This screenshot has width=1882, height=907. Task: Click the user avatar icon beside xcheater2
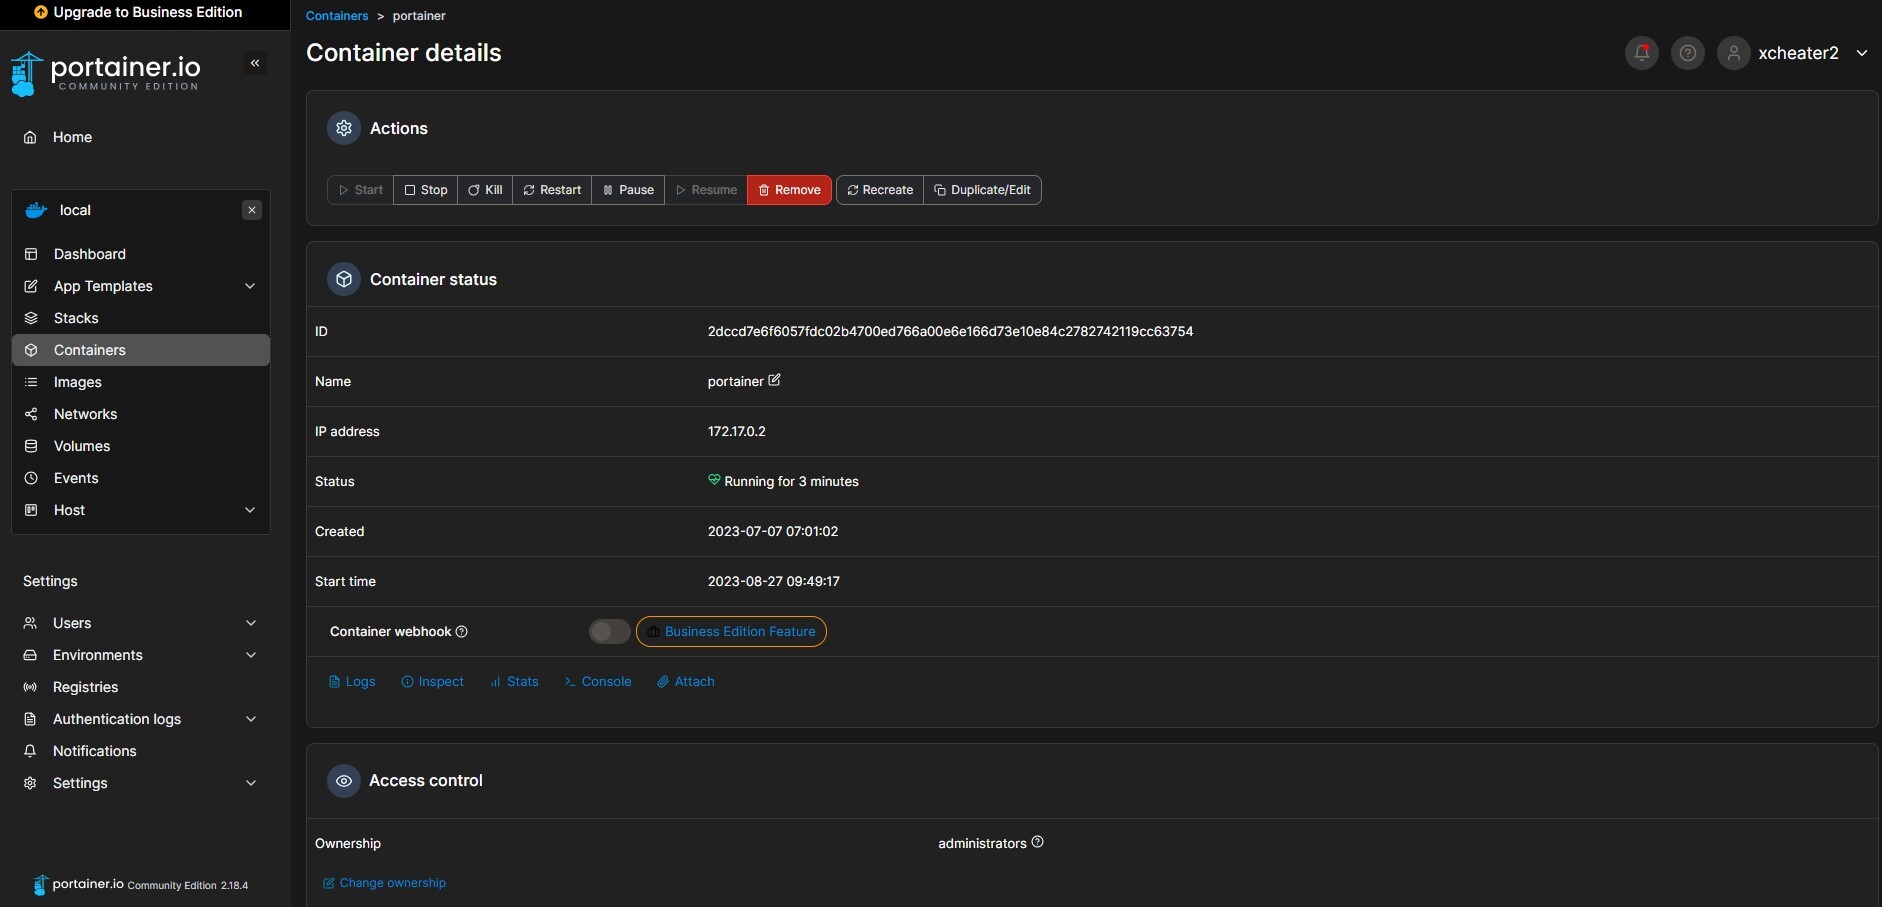1734,53
